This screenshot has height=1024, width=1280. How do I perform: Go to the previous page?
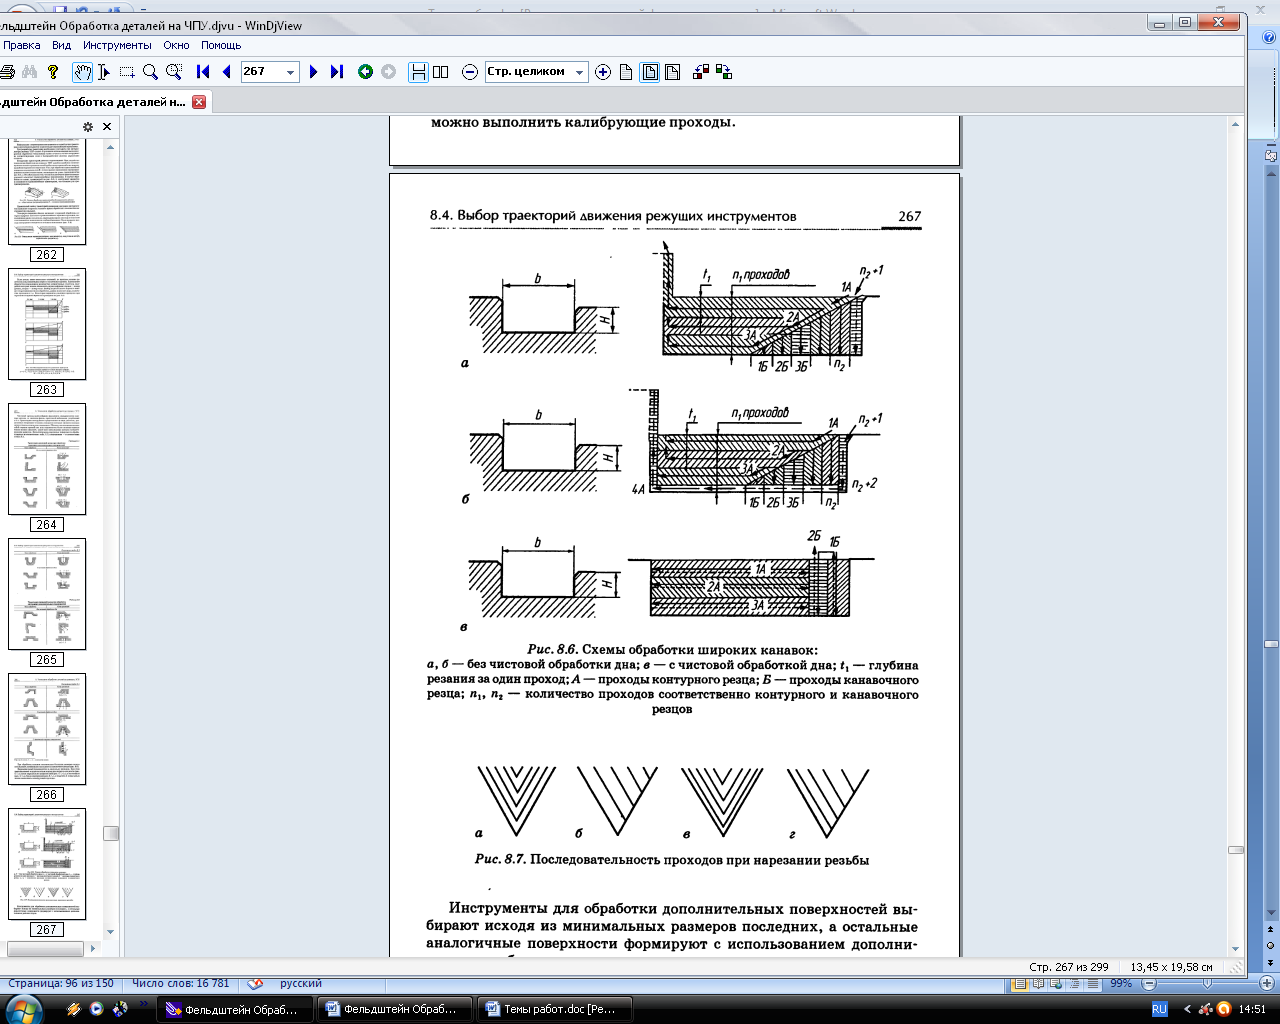226,72
